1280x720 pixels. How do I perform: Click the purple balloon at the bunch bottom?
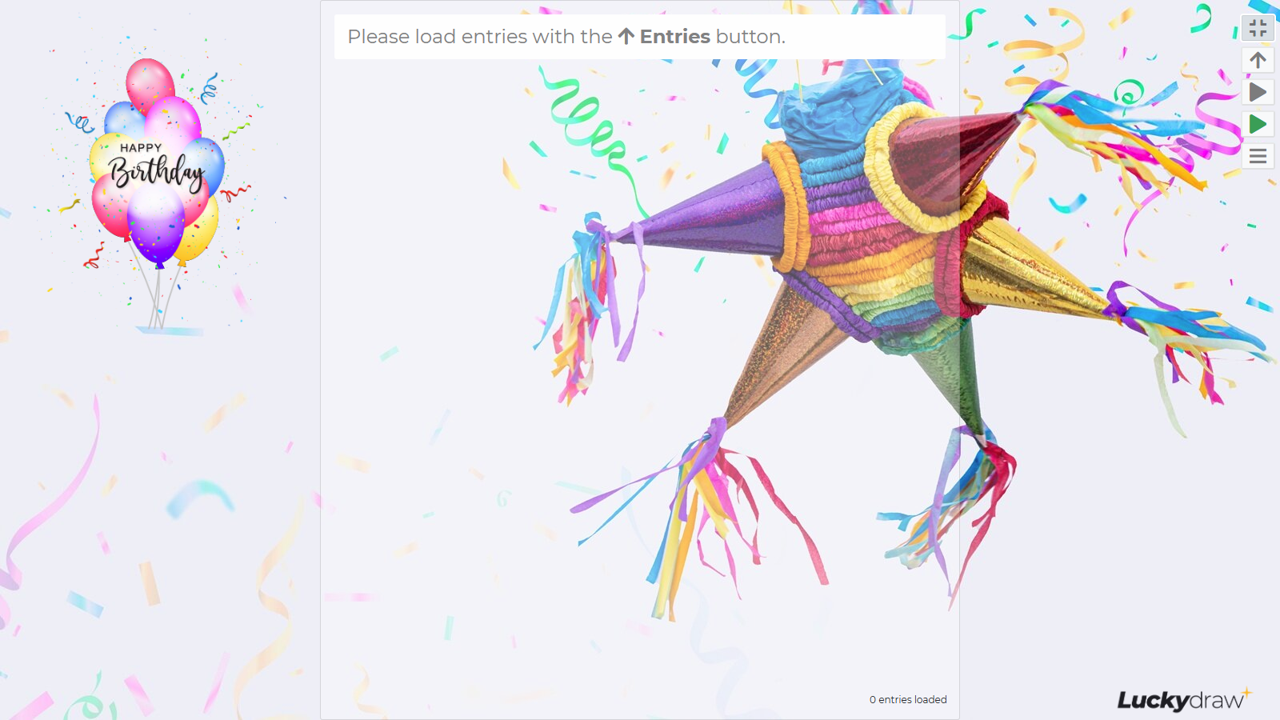tap(156, 225)
